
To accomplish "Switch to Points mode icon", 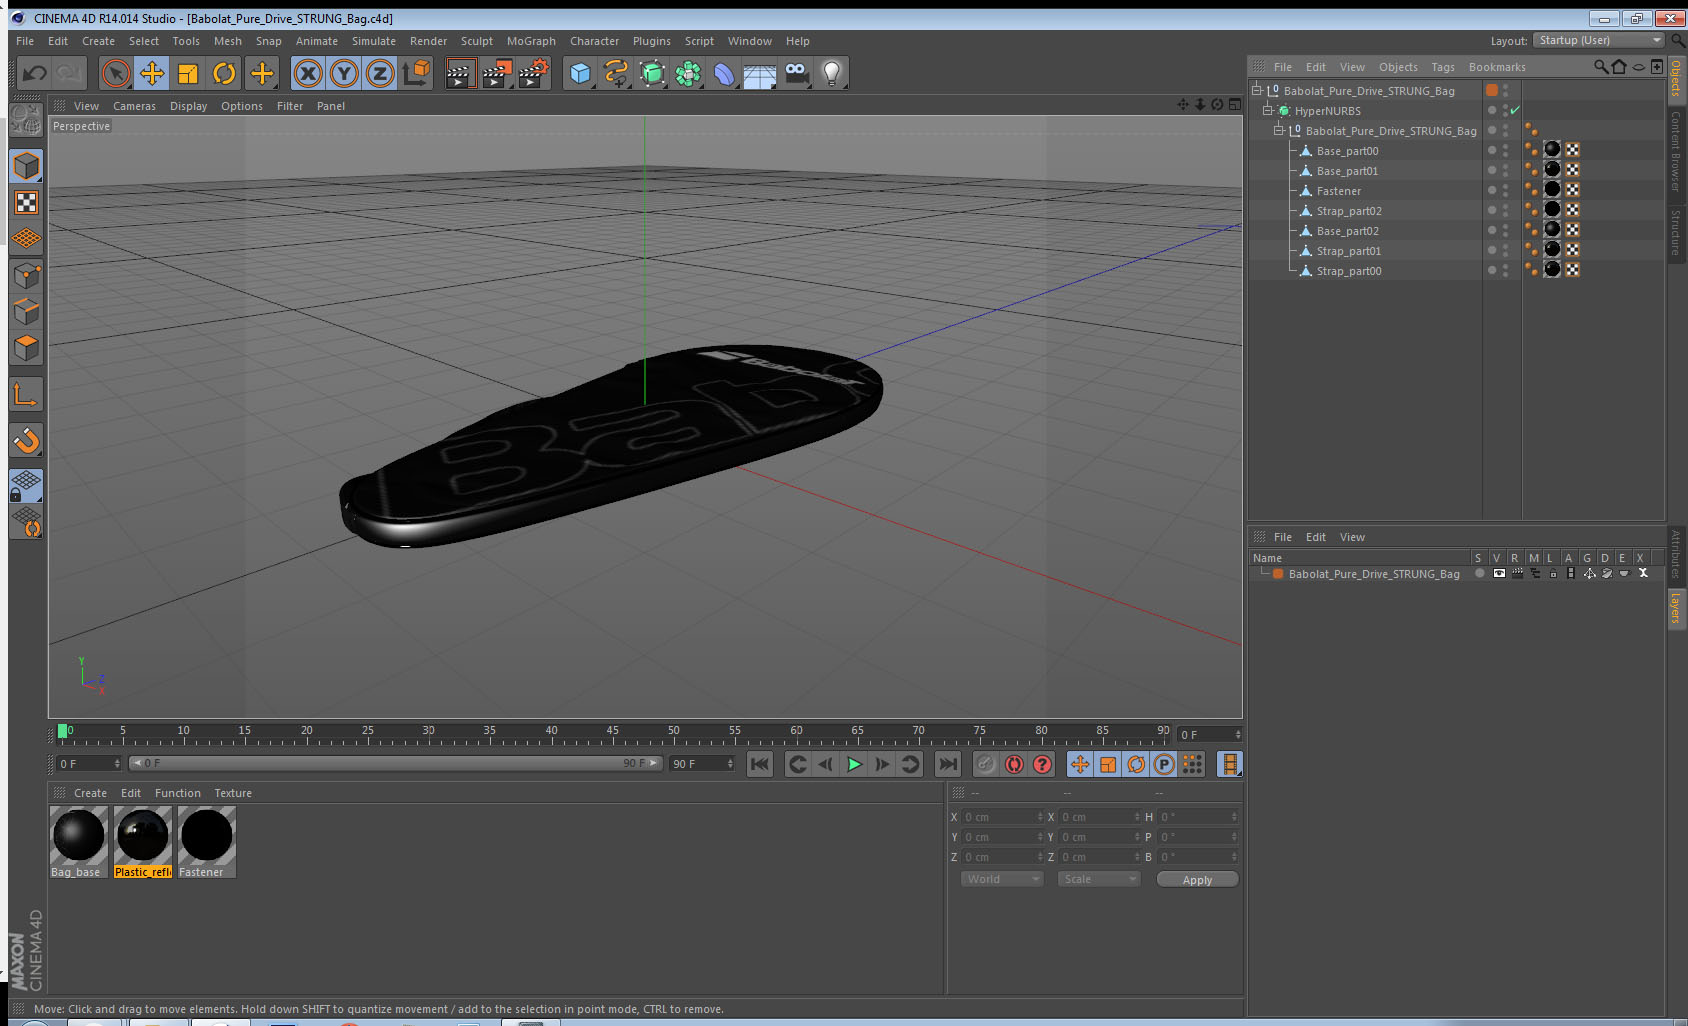I will 26,275.
